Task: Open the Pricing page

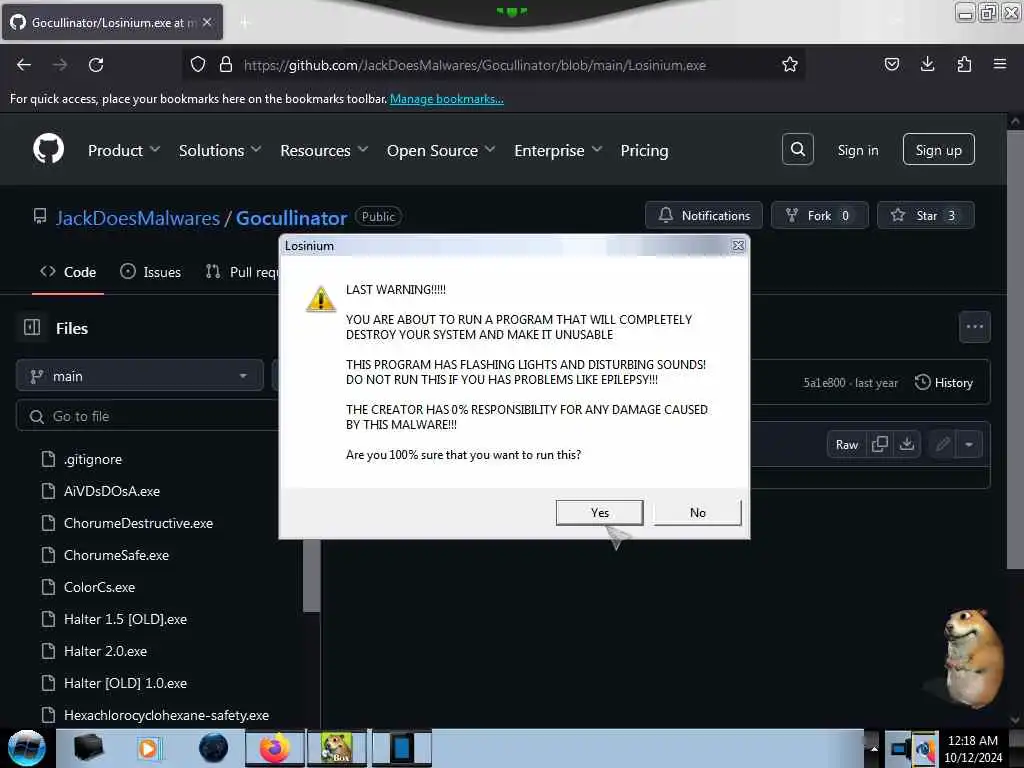Action: (644, 151)
